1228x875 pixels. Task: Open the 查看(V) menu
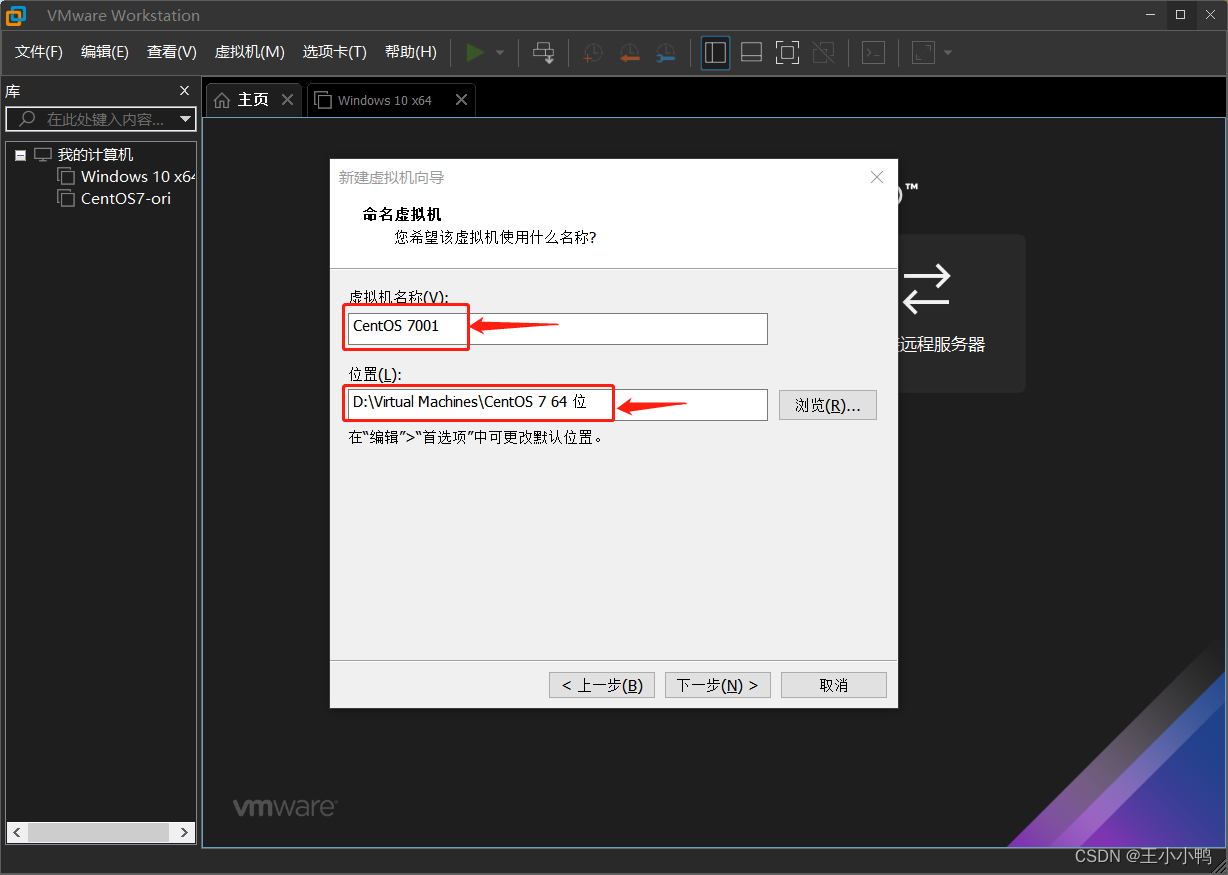172,52
